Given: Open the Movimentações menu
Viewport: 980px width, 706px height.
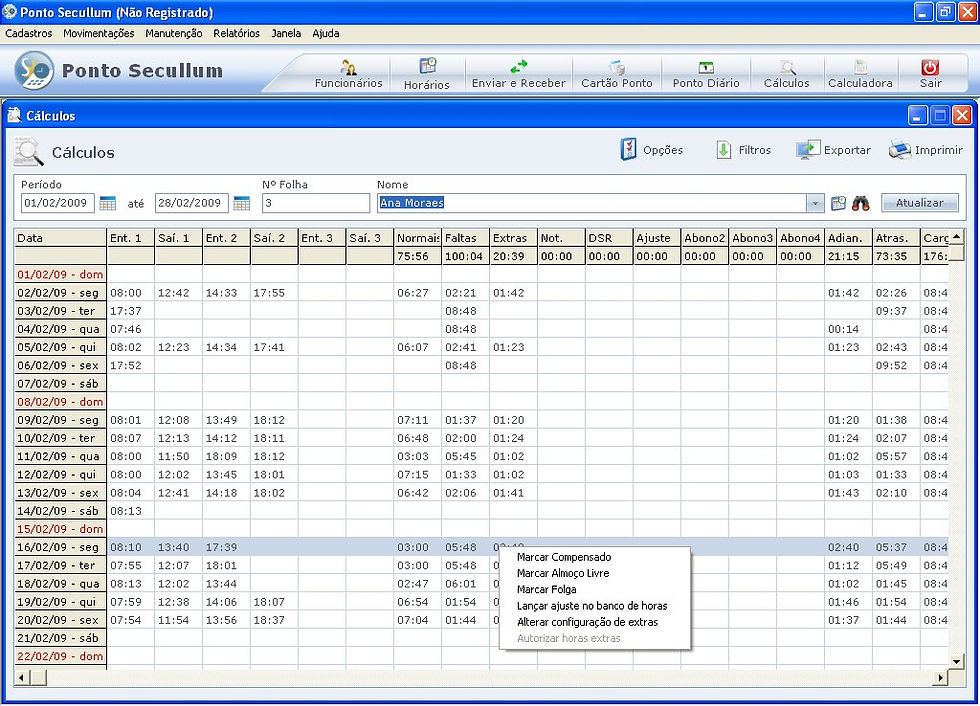Looking at the screenshot, I should tap(99, 34).
